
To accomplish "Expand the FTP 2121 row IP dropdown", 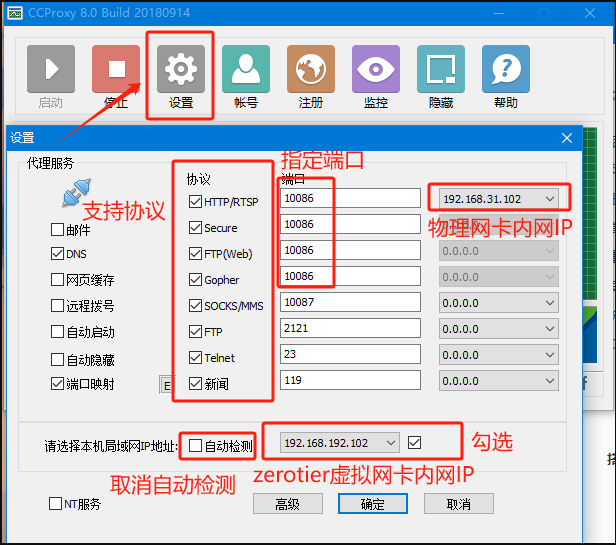I will pyautogui.click(x=499, y=329).
